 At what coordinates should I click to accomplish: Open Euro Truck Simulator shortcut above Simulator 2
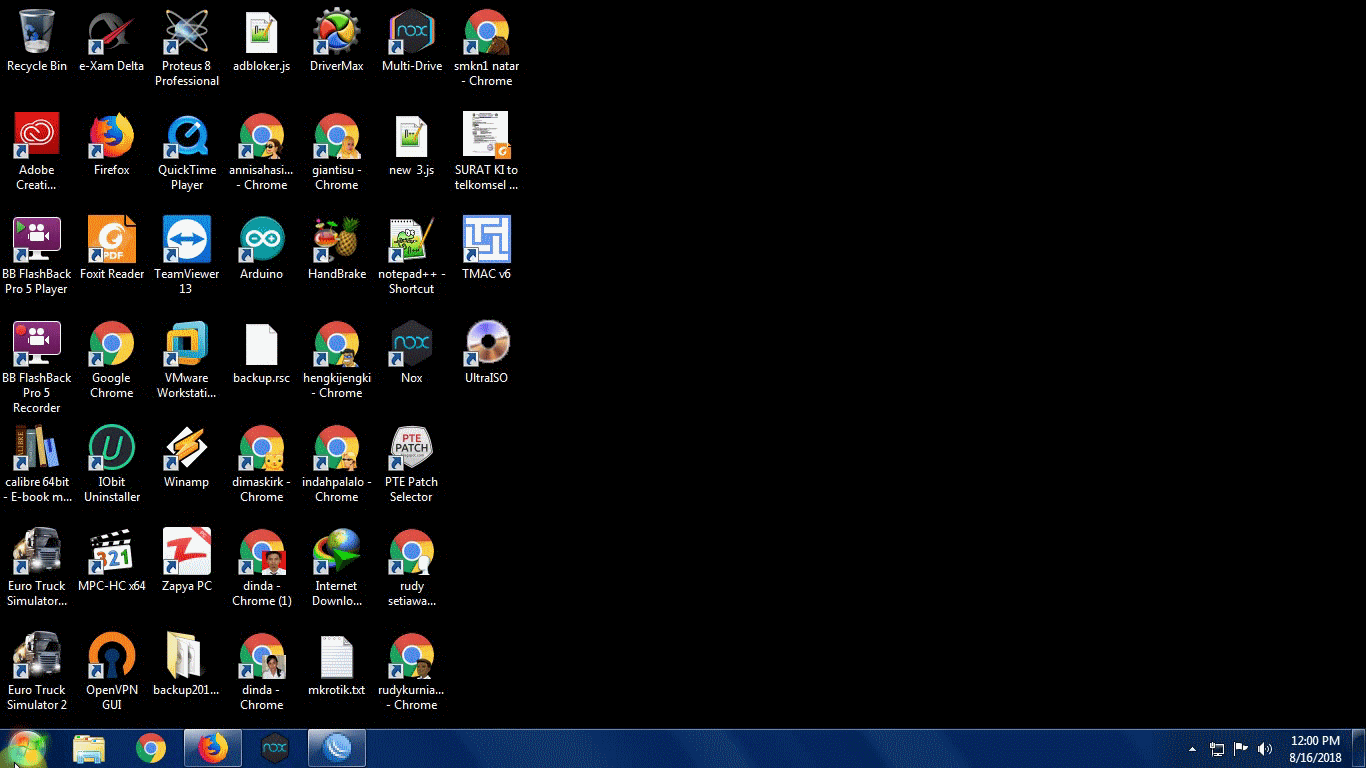[x=37, y=568]
